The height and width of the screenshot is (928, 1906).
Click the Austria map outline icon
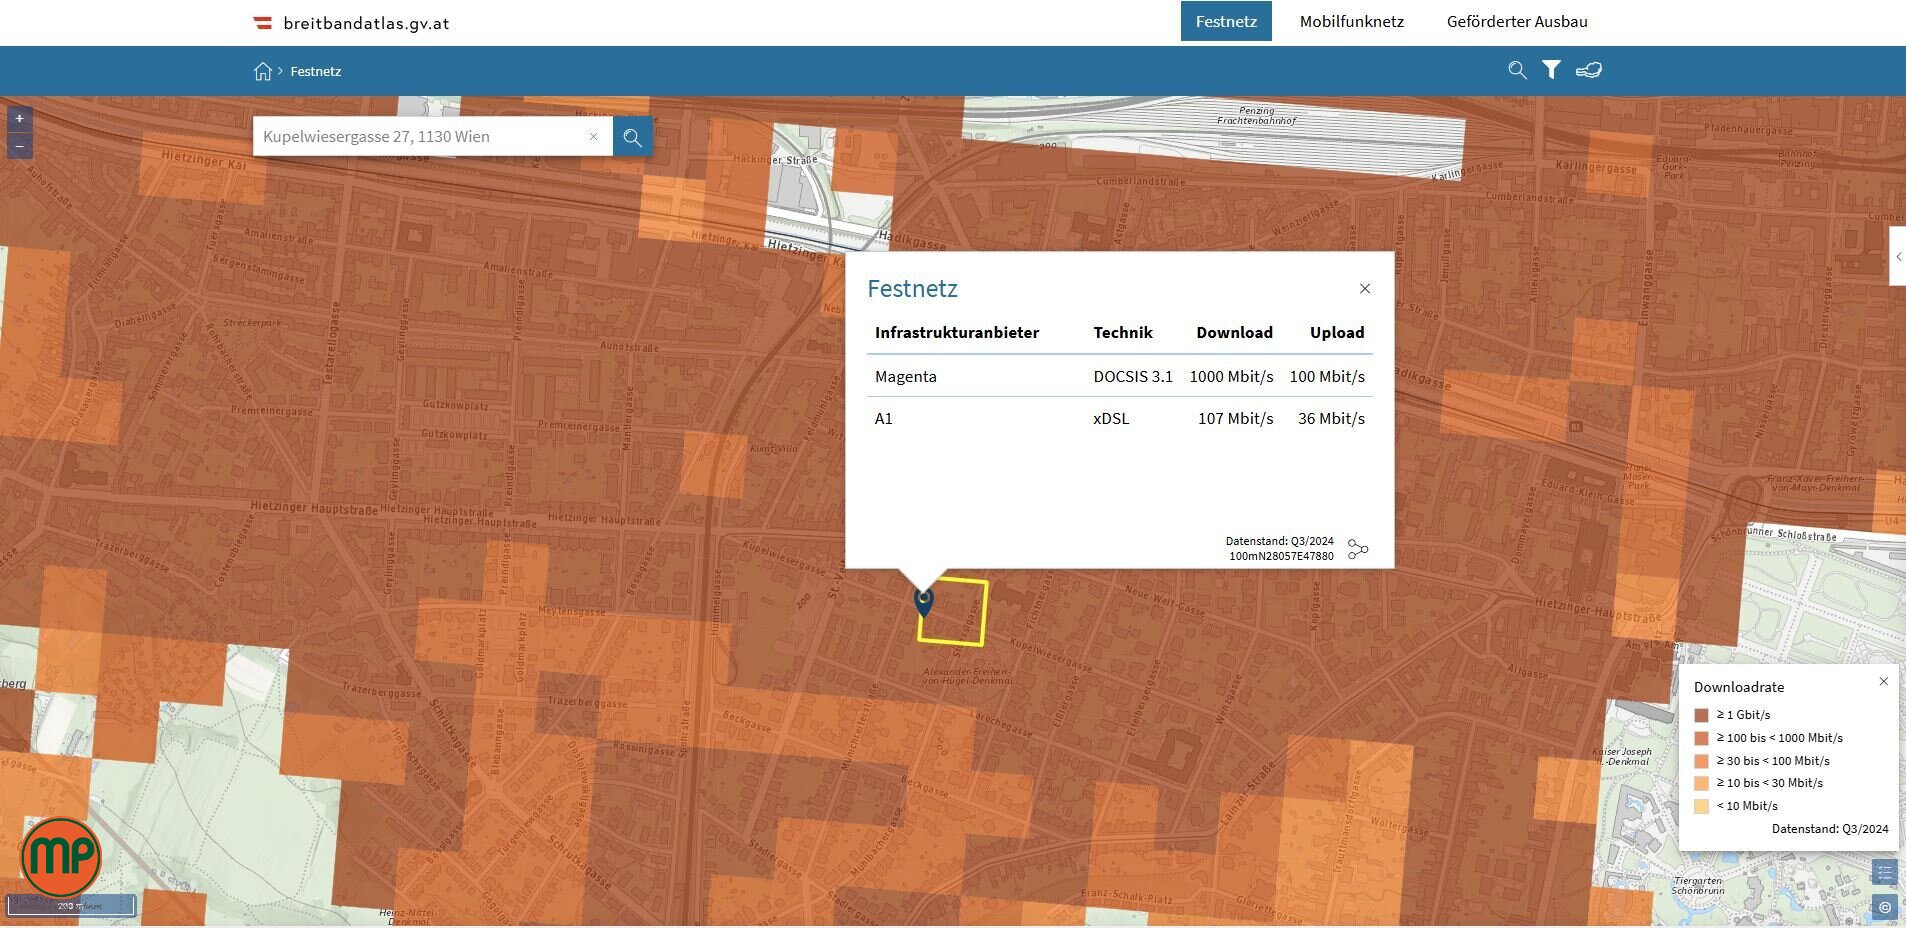(1588, 70)
